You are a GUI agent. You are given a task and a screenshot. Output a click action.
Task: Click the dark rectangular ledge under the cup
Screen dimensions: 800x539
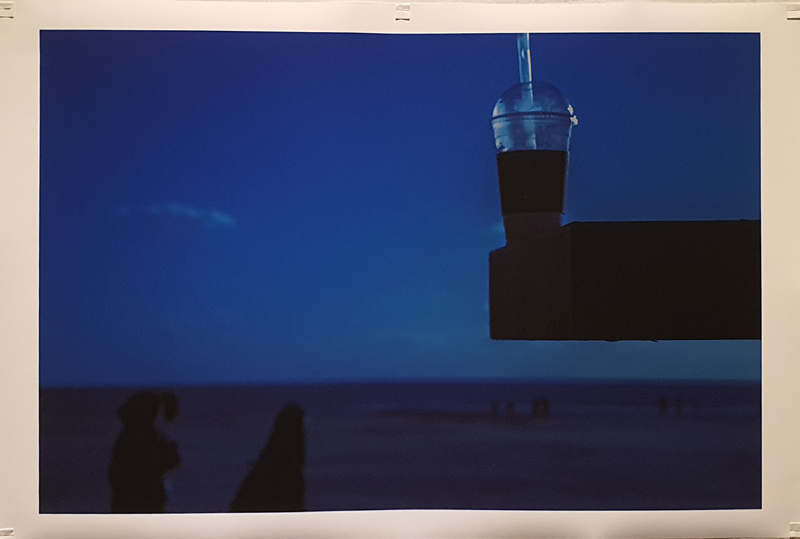tap(625, 281)
